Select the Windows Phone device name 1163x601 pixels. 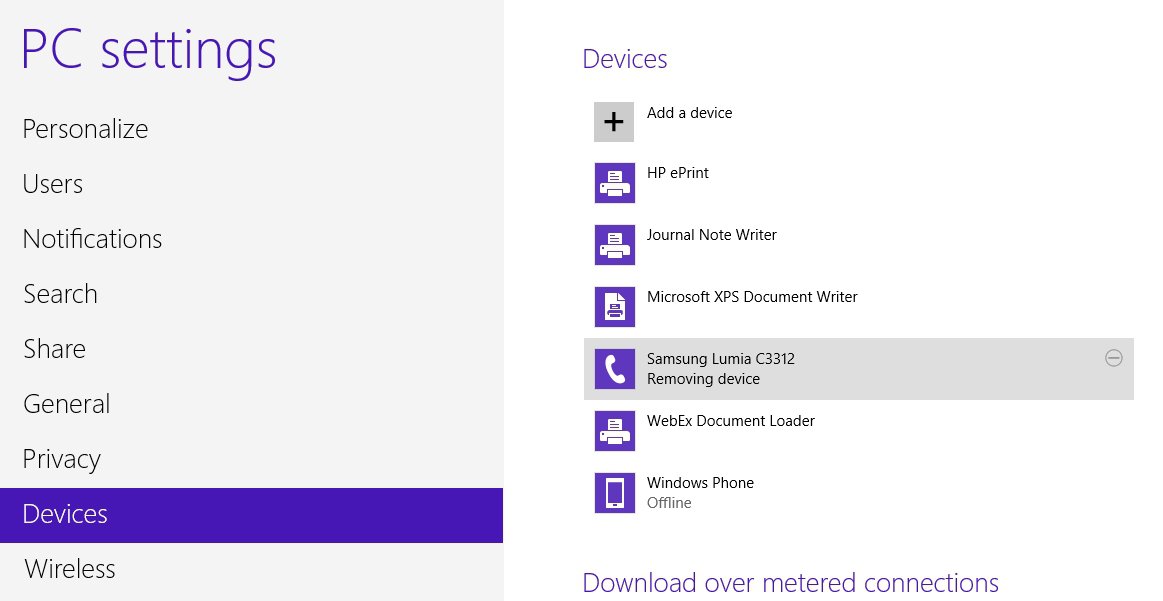point(700,483)
